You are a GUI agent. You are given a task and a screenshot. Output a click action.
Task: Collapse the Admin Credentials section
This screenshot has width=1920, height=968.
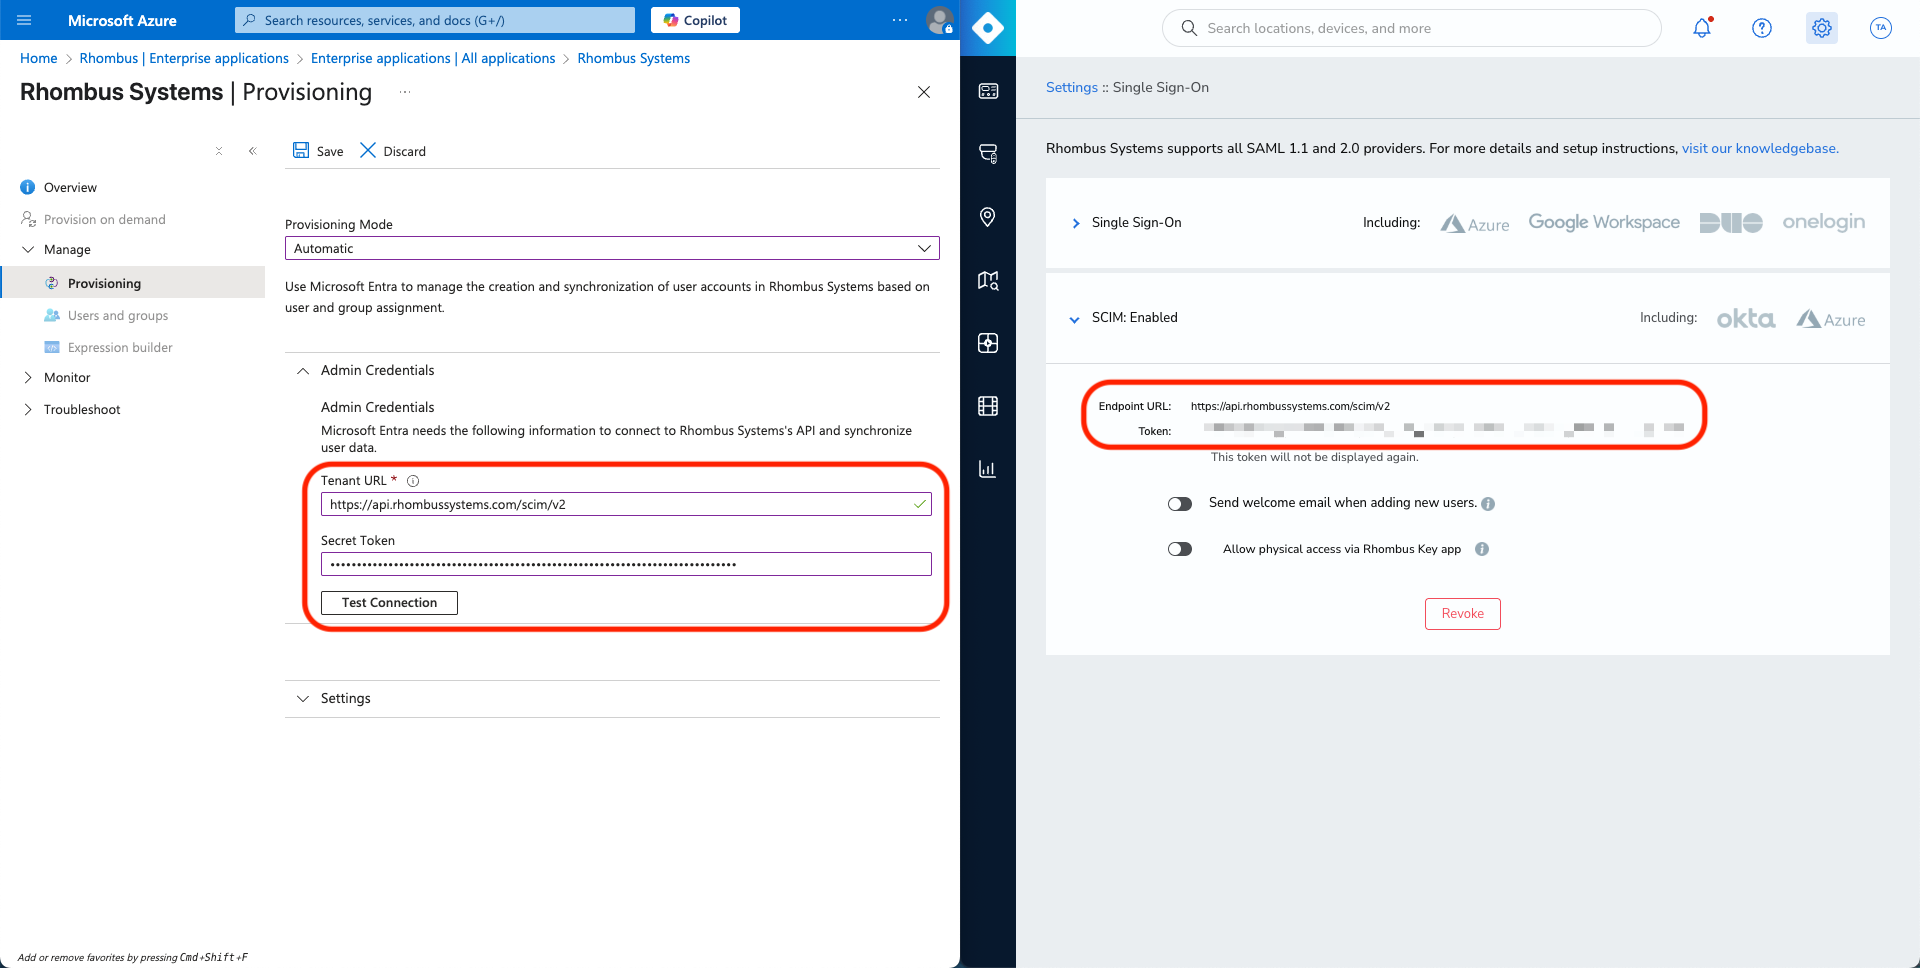pyautogui.click(x=303, y=371)
